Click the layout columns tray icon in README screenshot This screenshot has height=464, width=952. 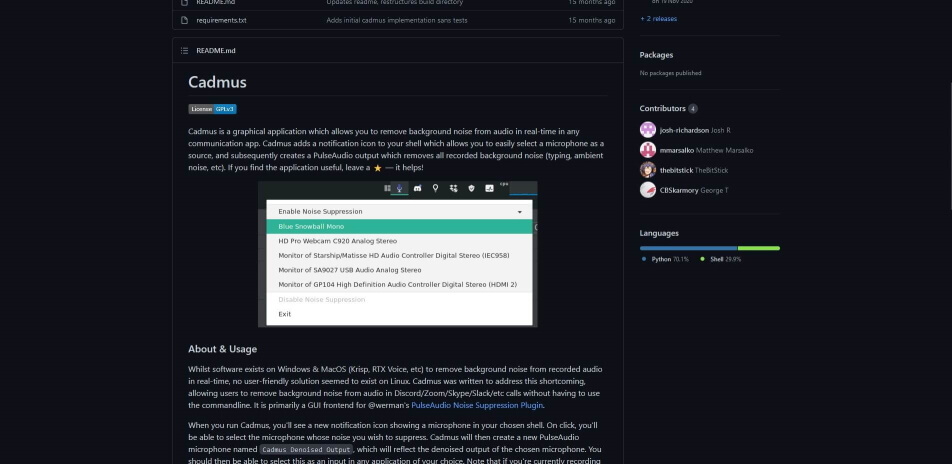coord(387,188)
